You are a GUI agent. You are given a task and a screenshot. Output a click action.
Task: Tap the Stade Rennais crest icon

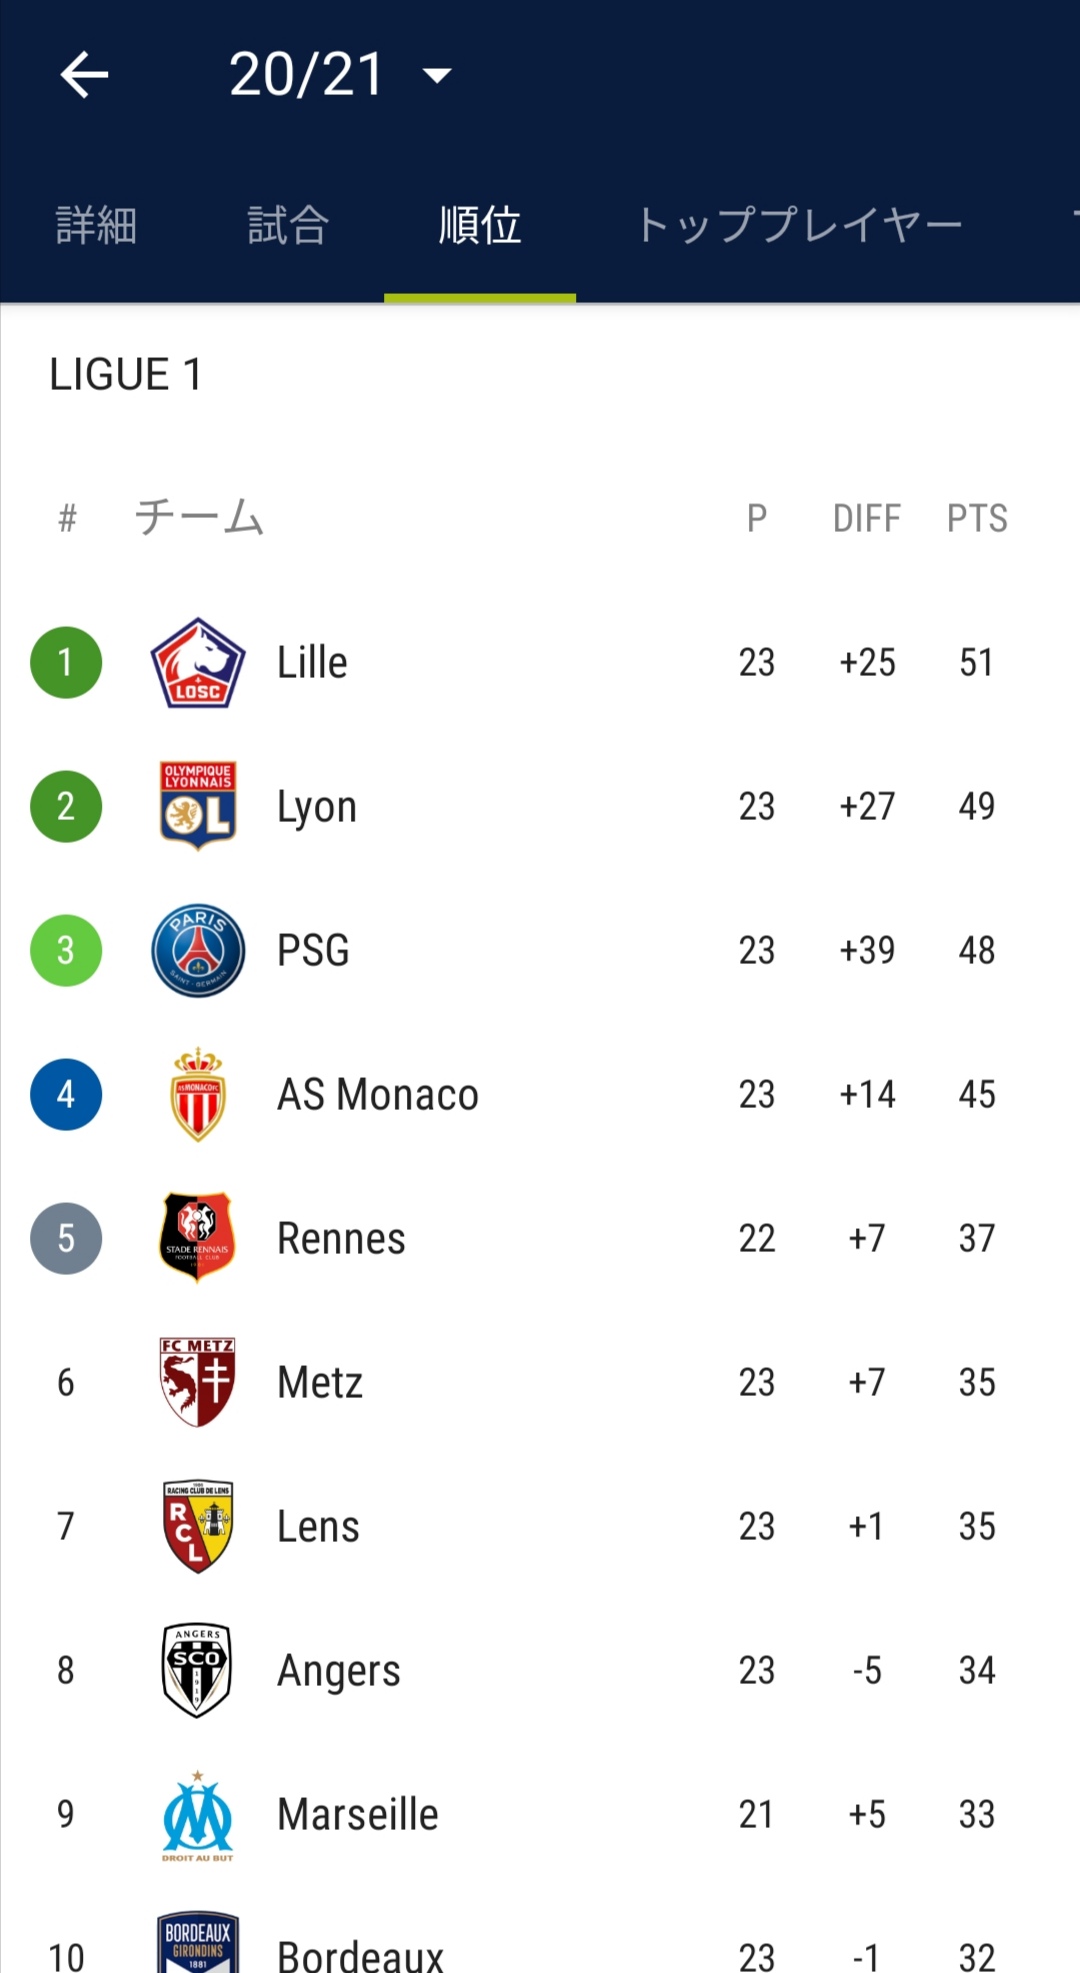198,1237
